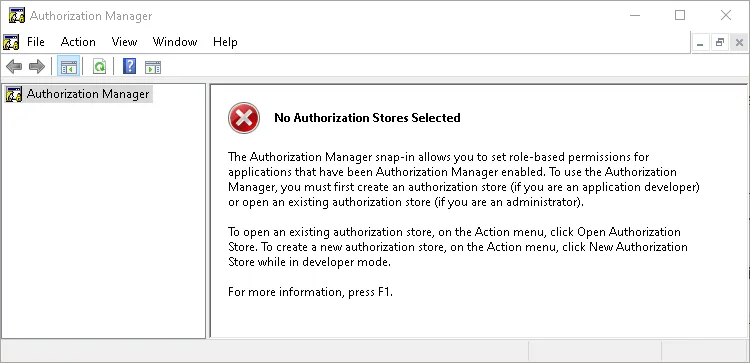
Task: Open the Help menu
Action: [225, 42]
